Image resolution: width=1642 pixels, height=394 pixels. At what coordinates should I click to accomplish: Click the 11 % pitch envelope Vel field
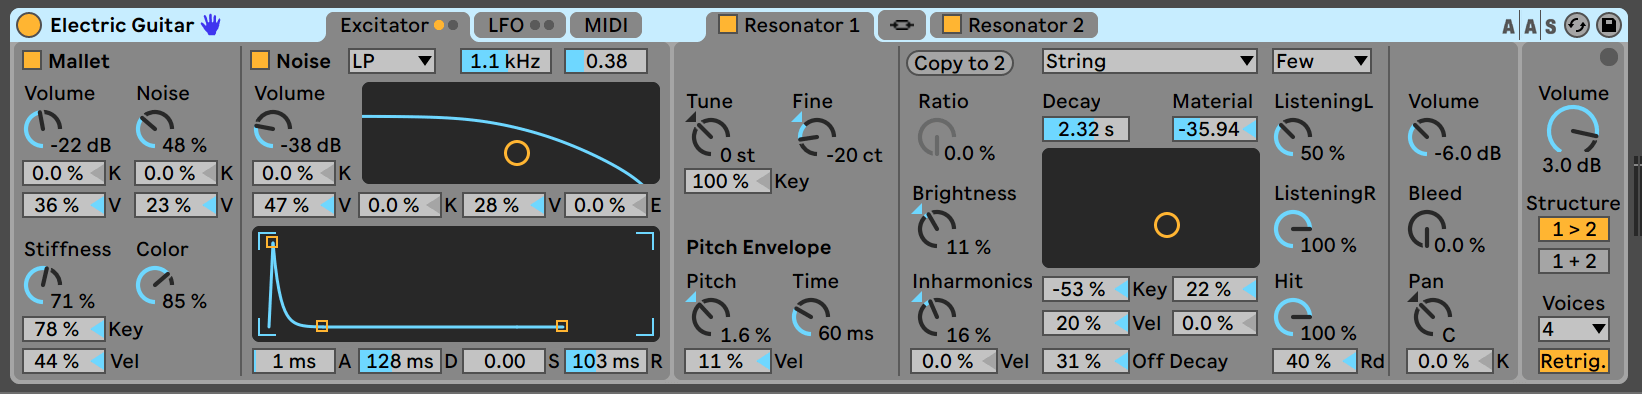(727, 361)
